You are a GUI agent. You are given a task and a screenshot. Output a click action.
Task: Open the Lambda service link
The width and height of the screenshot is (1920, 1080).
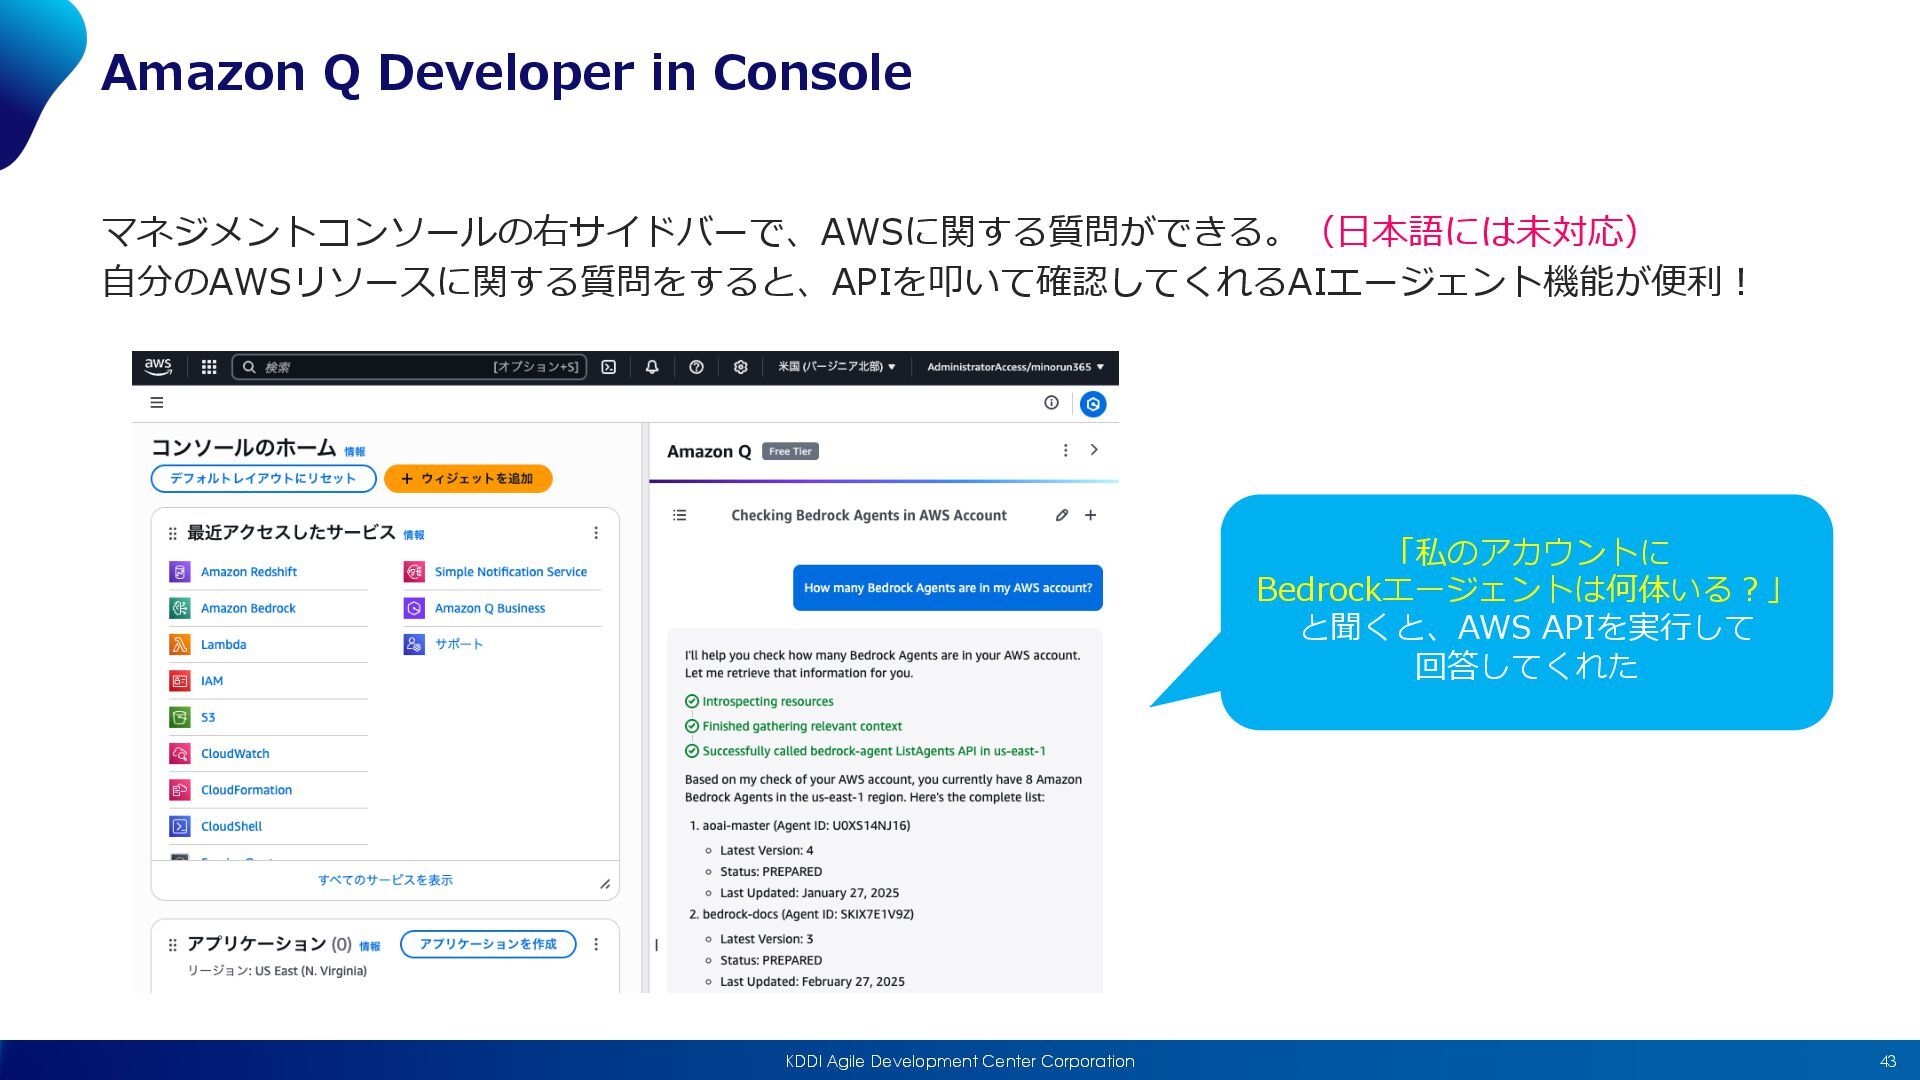click(x=223, y=645)
